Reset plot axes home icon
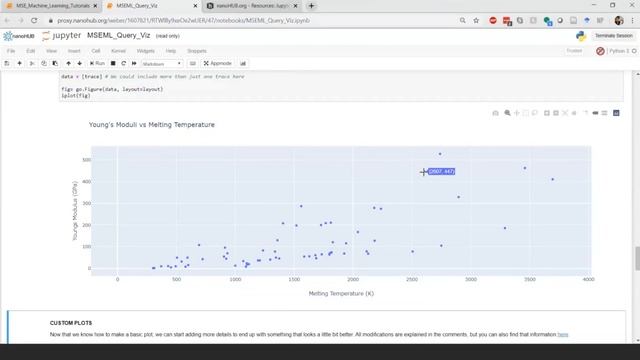 tap(574, 113)
